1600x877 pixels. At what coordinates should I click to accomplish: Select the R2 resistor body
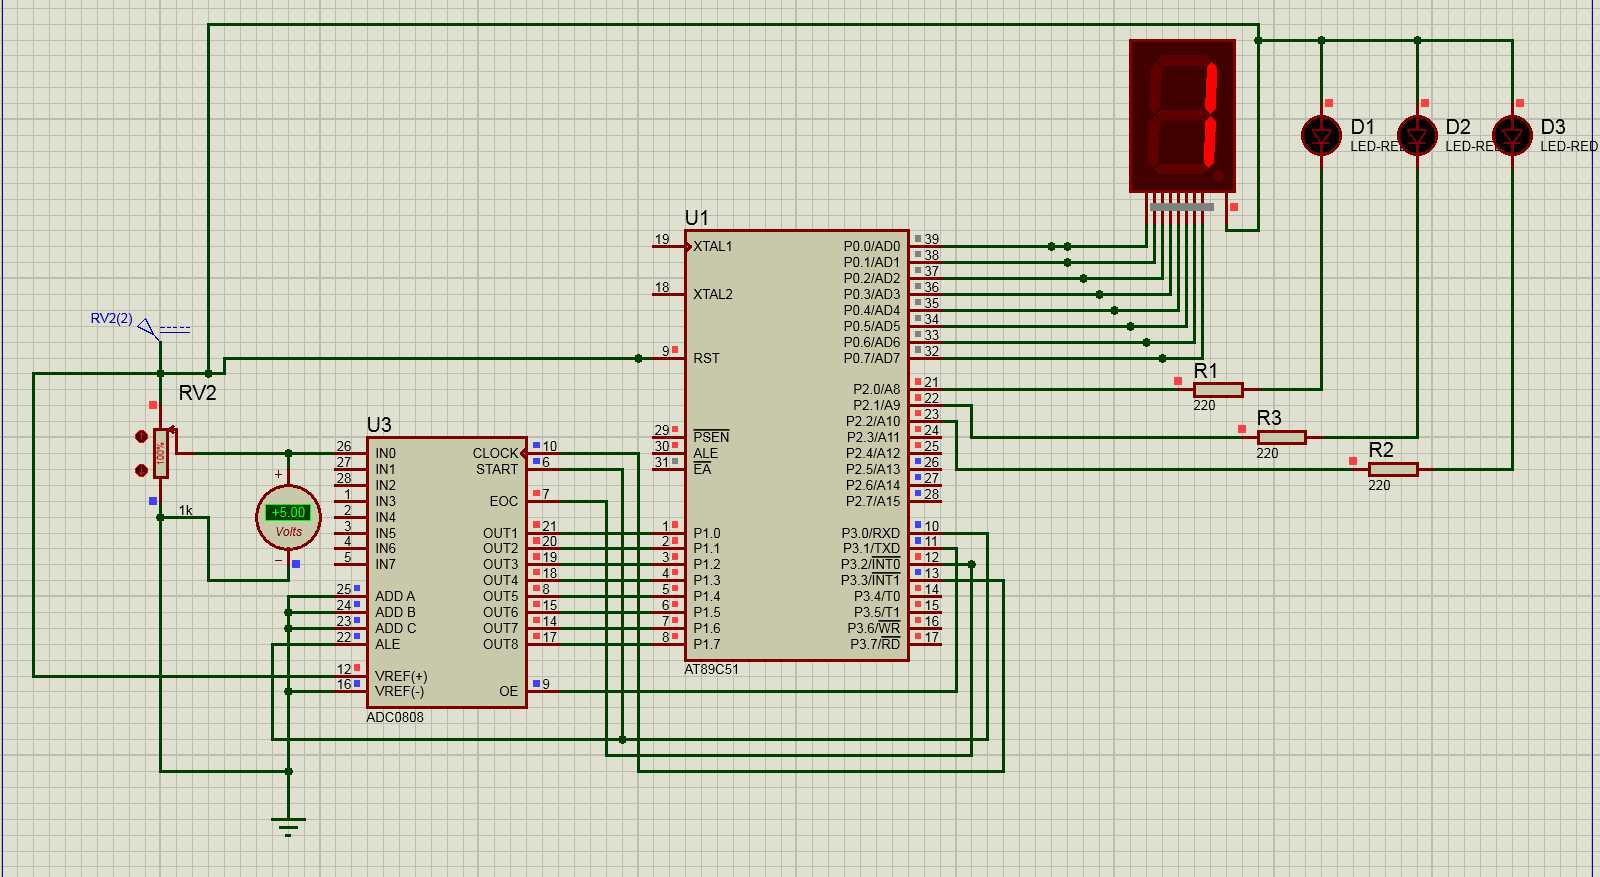(1394, 469)
